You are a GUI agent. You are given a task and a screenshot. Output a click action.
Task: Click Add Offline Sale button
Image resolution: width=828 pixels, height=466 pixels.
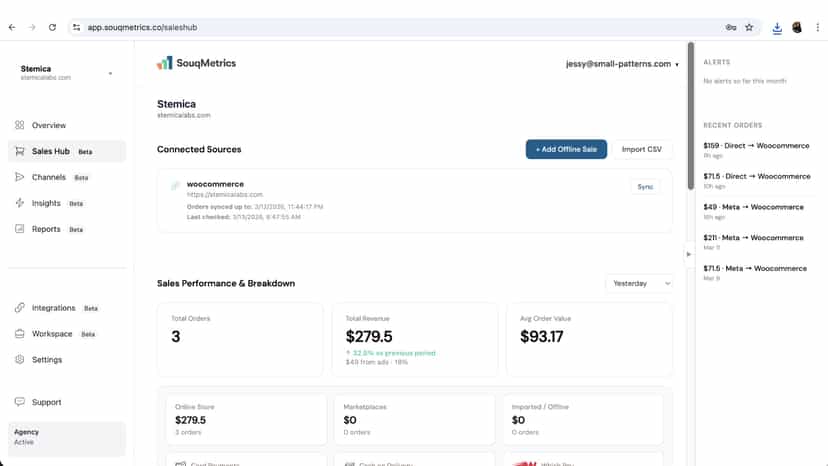566,150
